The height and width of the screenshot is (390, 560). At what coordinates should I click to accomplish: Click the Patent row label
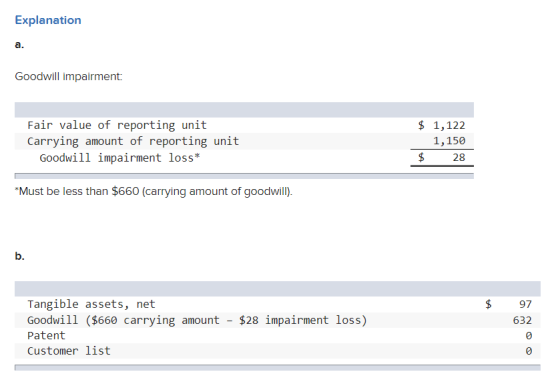[x=46, y=335]
